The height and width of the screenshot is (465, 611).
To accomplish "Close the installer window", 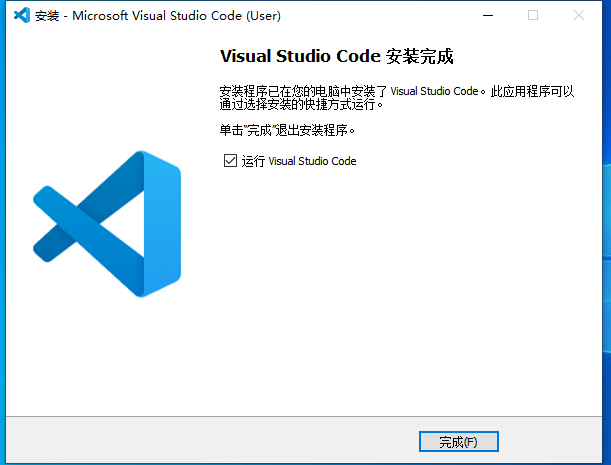I will tap(579, 16).
